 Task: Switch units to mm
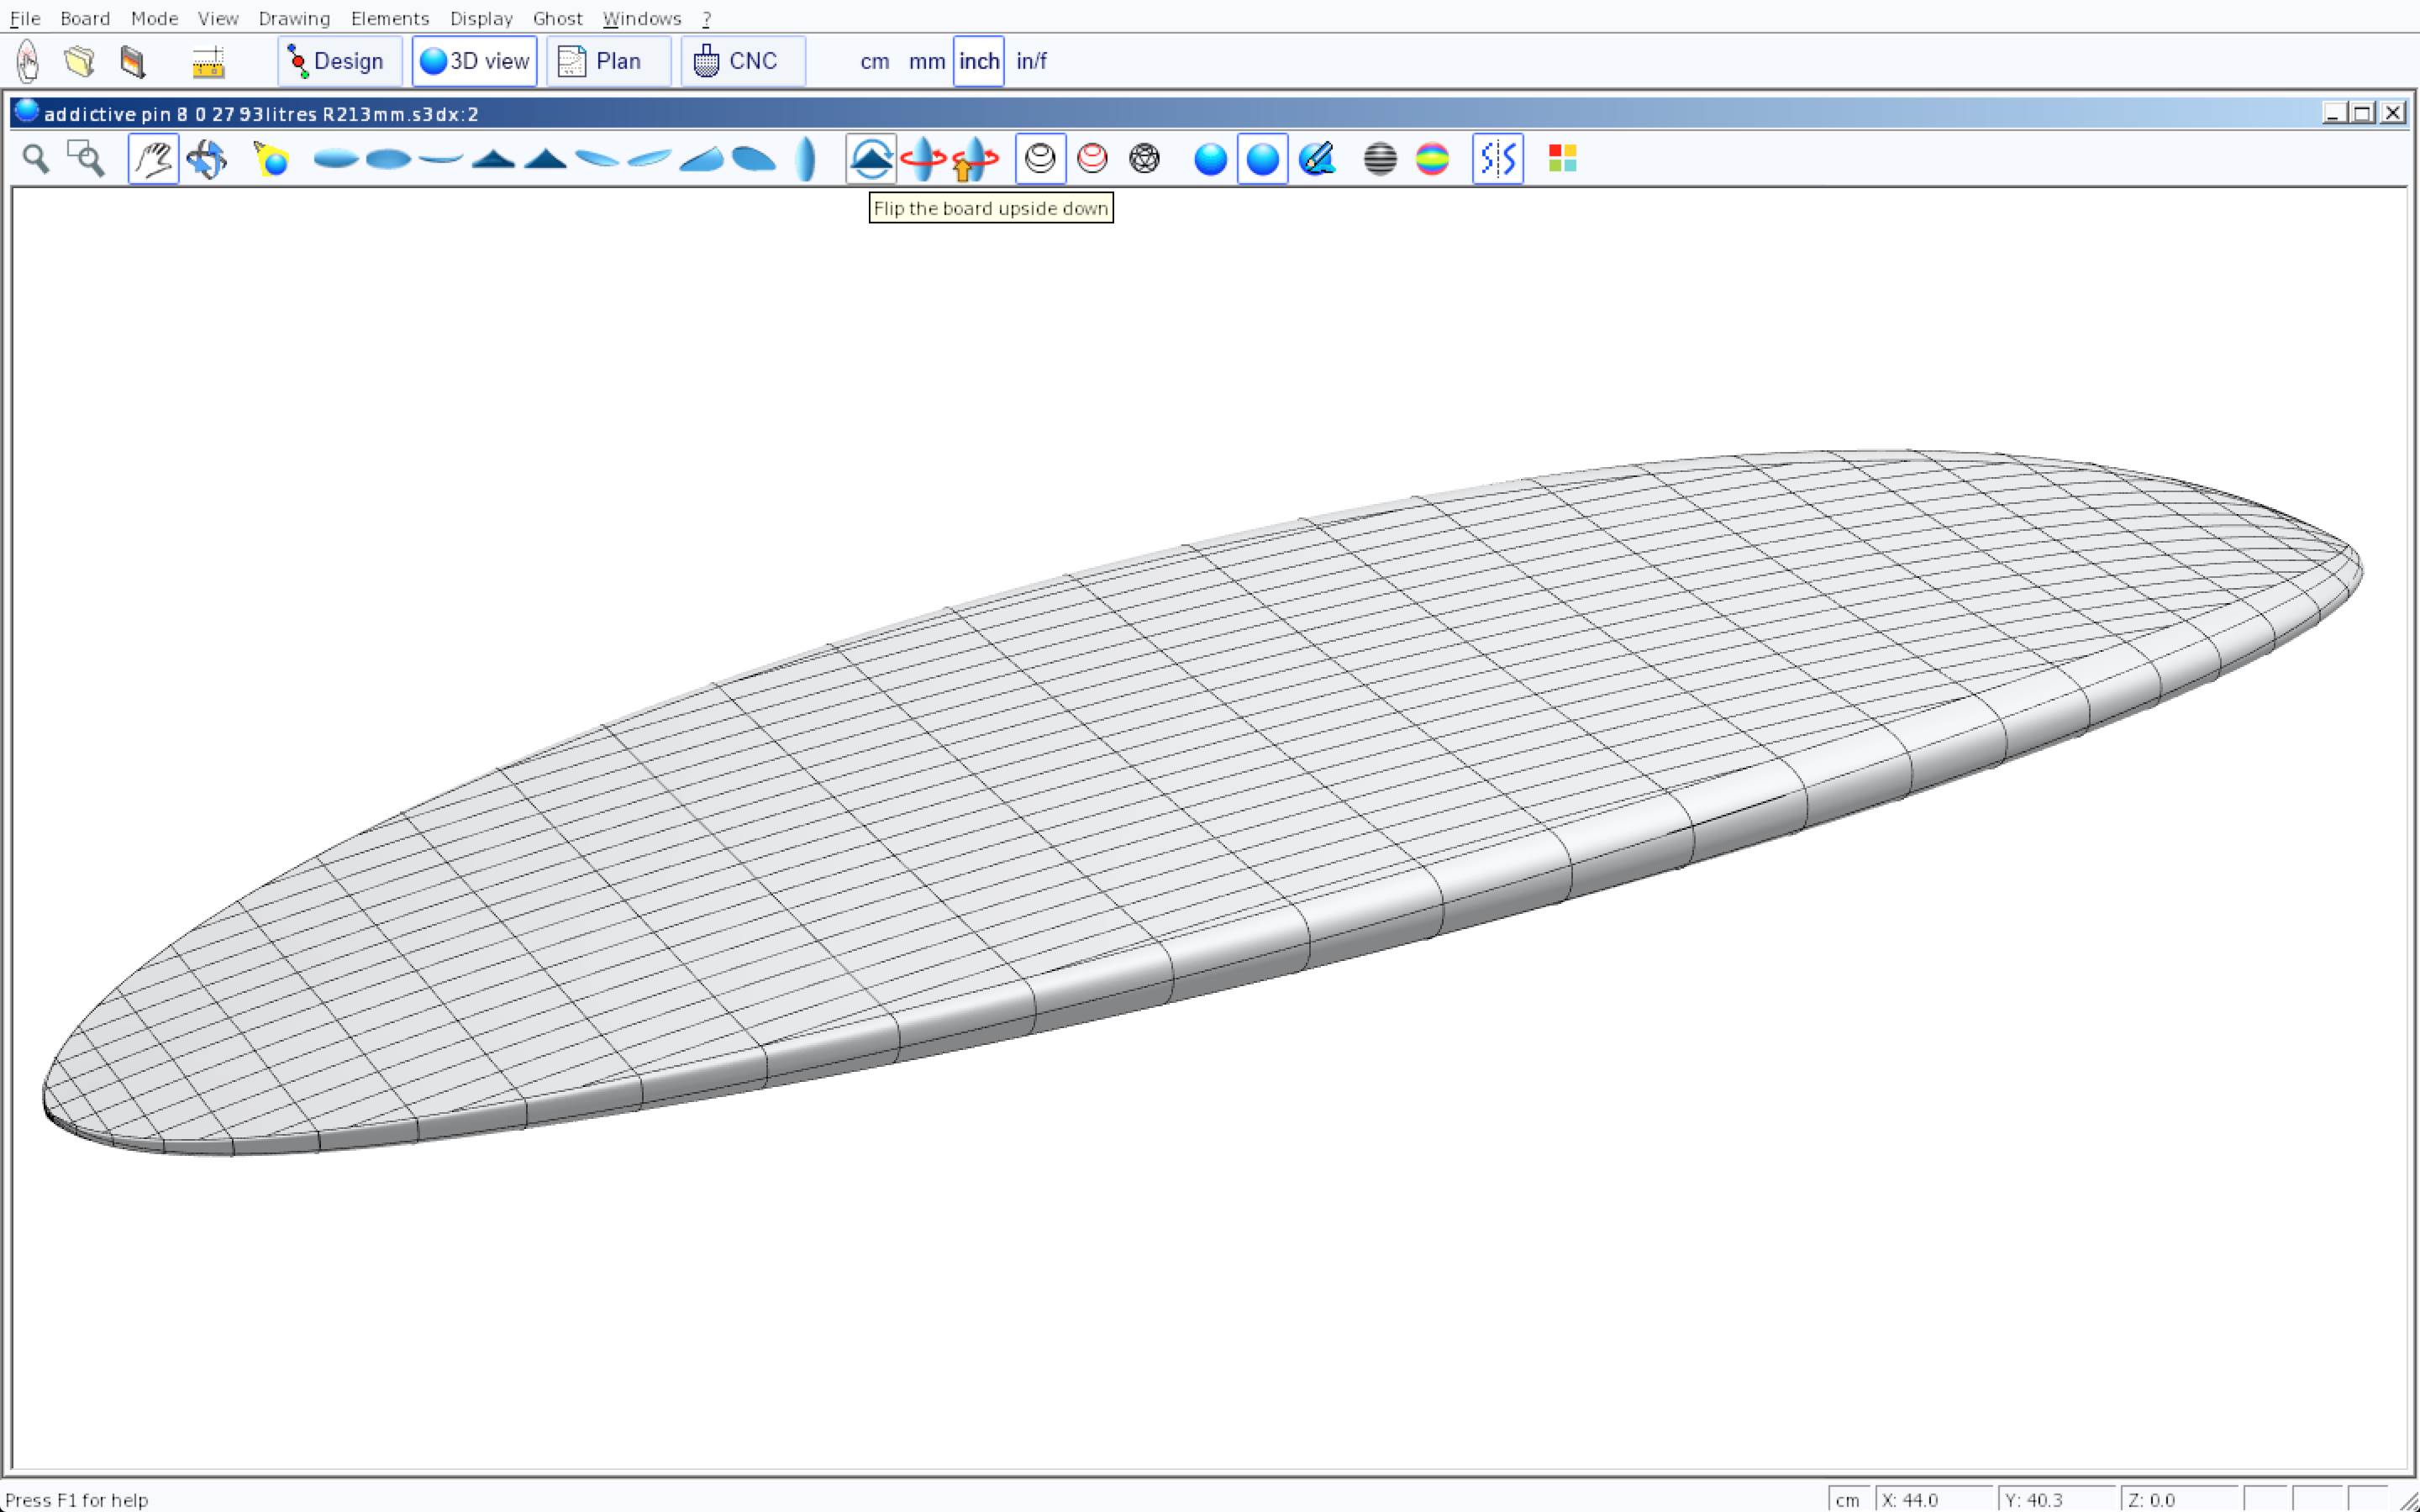pyautogui.click(x=926, y=61)
